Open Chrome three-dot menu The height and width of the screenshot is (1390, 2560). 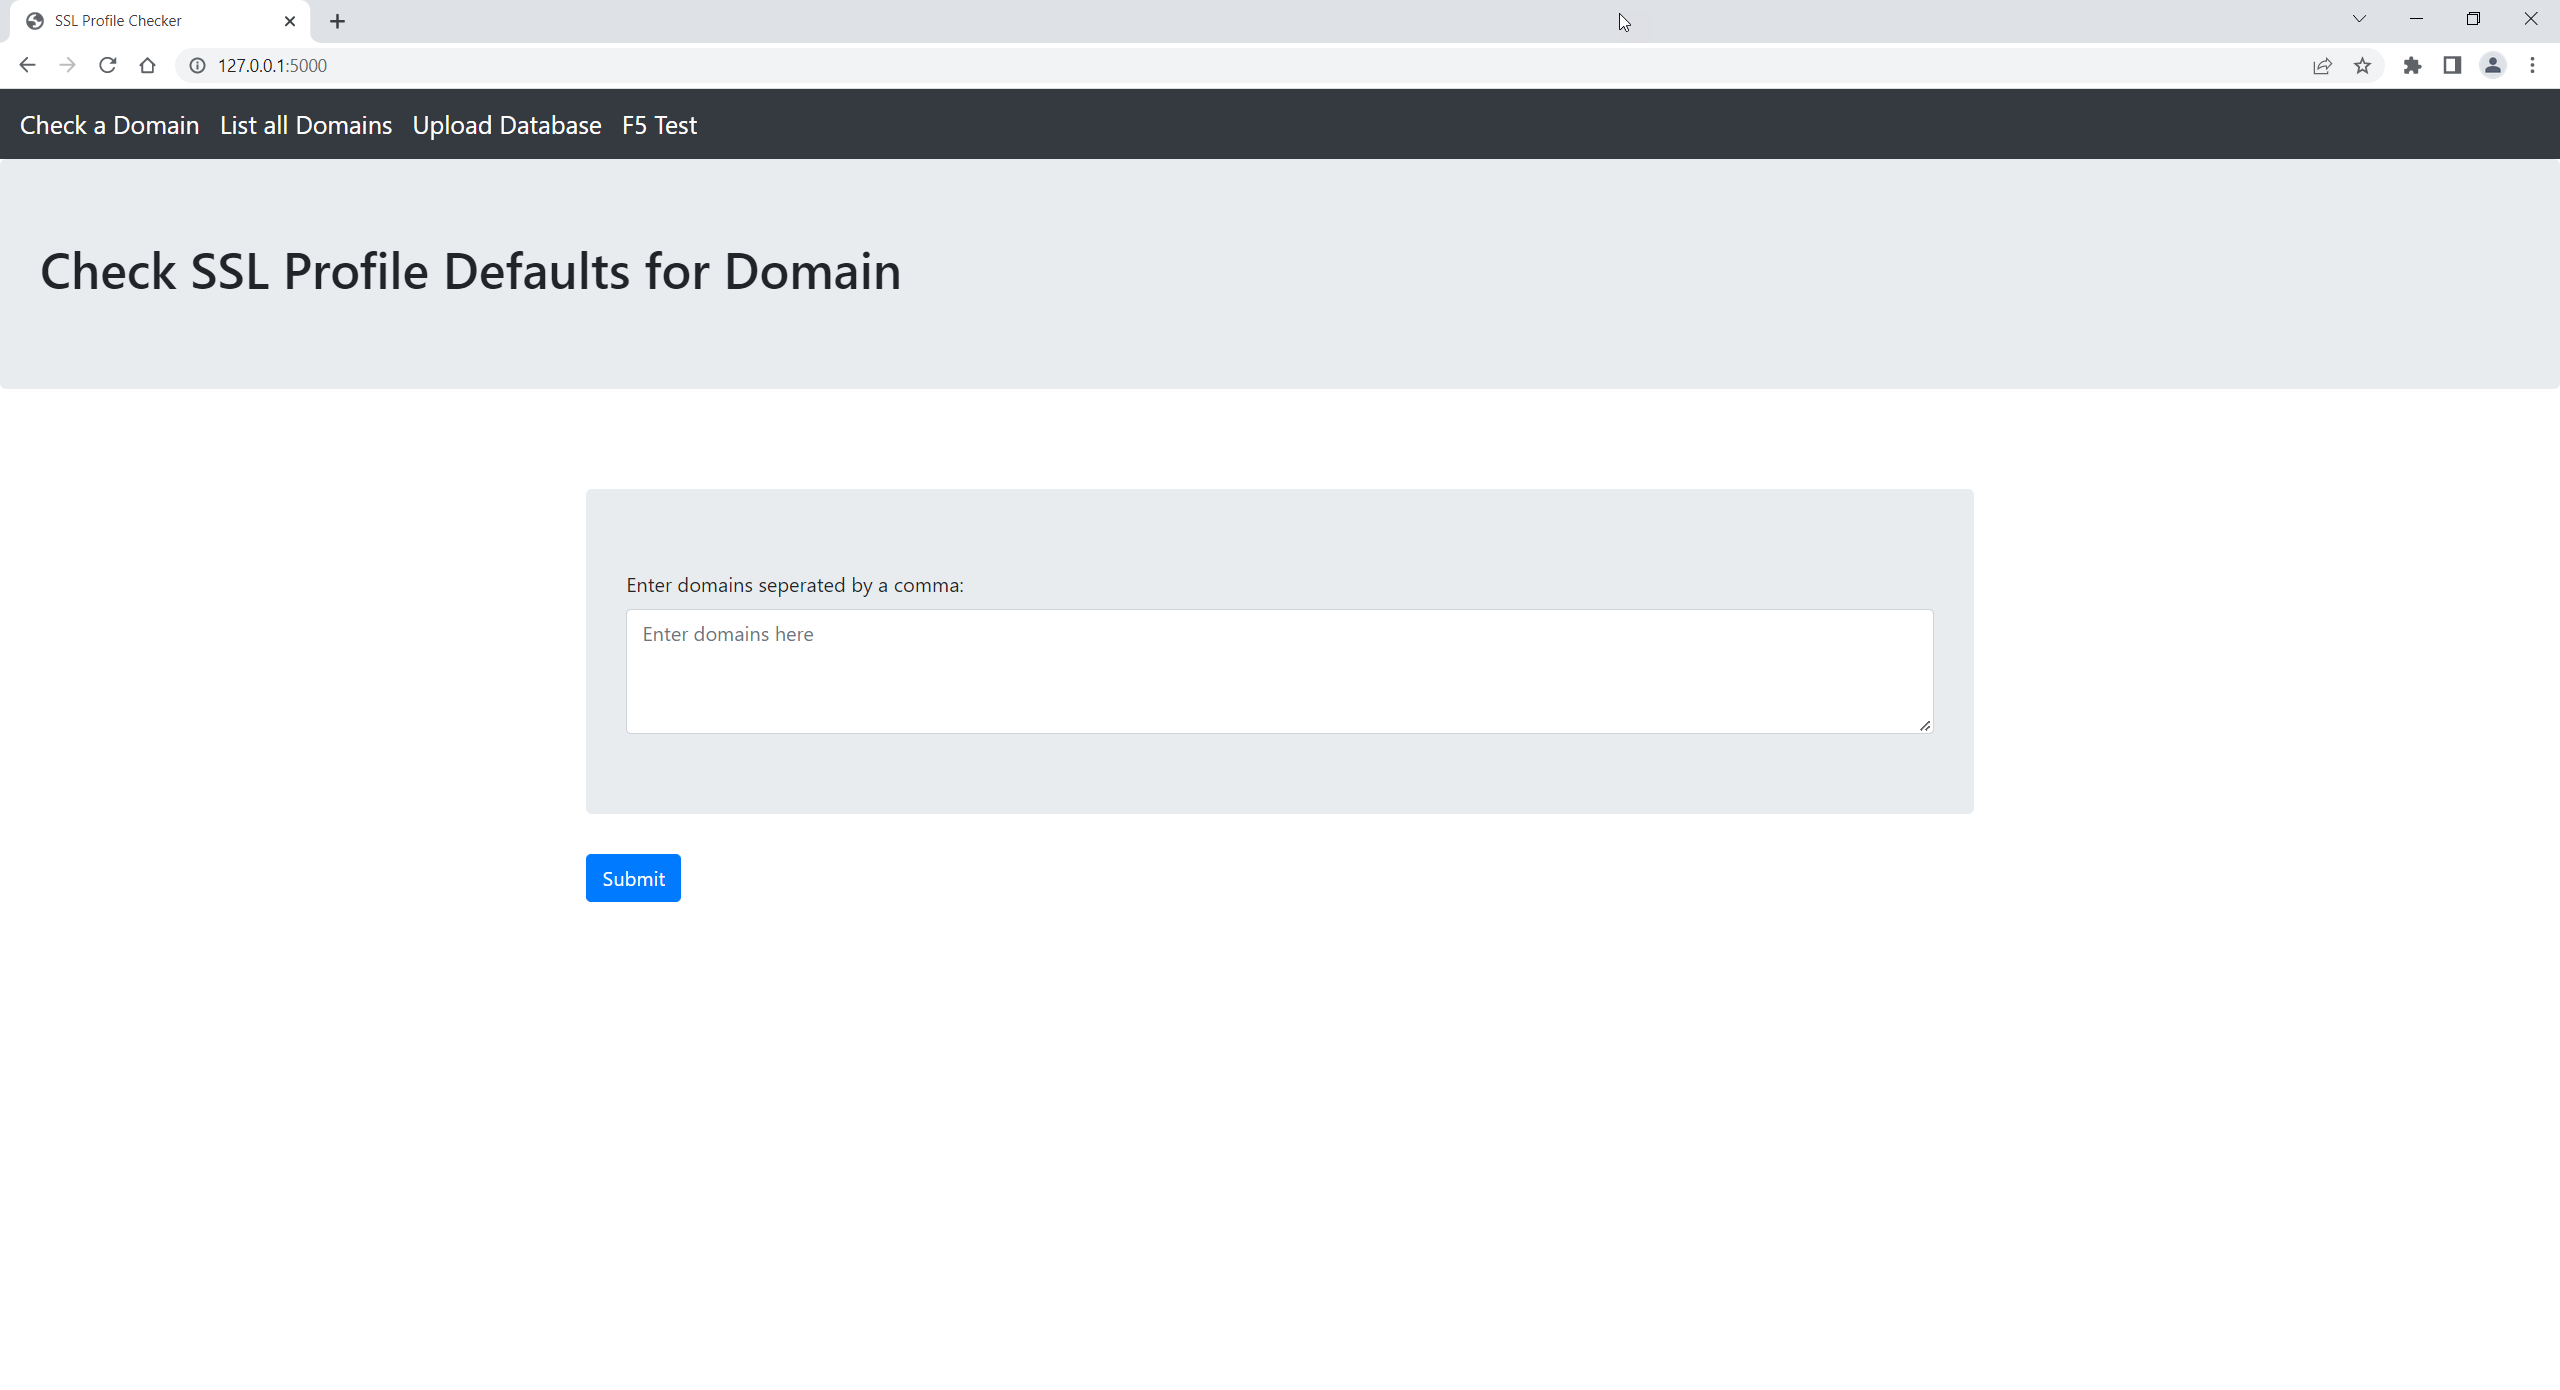tap(2532, 65)
